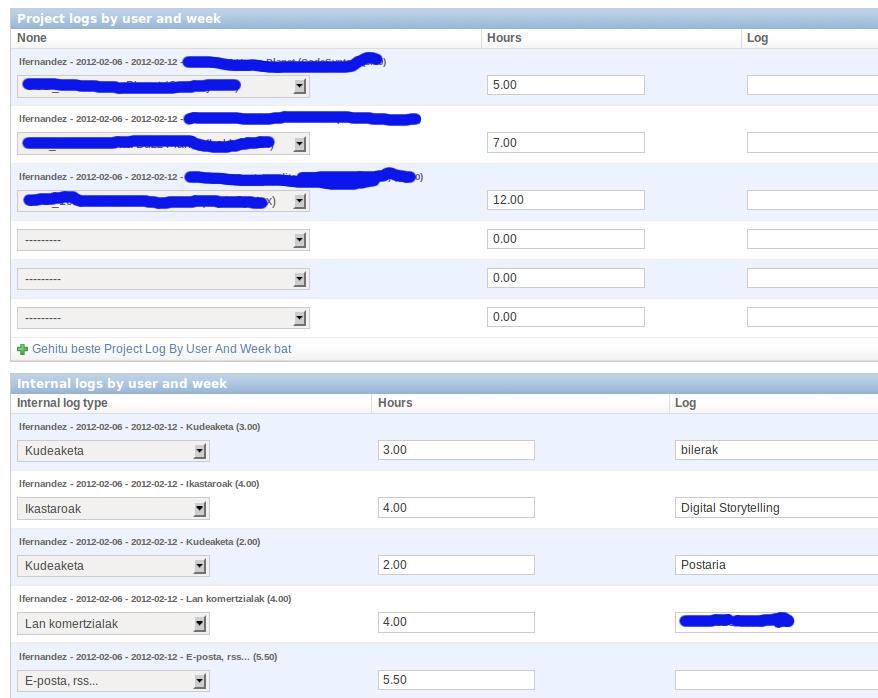The width and height of the screenshot is (878, 698).
Task: Click the Log field containing 'Postaria'
Action: click(x=776, y=565)
